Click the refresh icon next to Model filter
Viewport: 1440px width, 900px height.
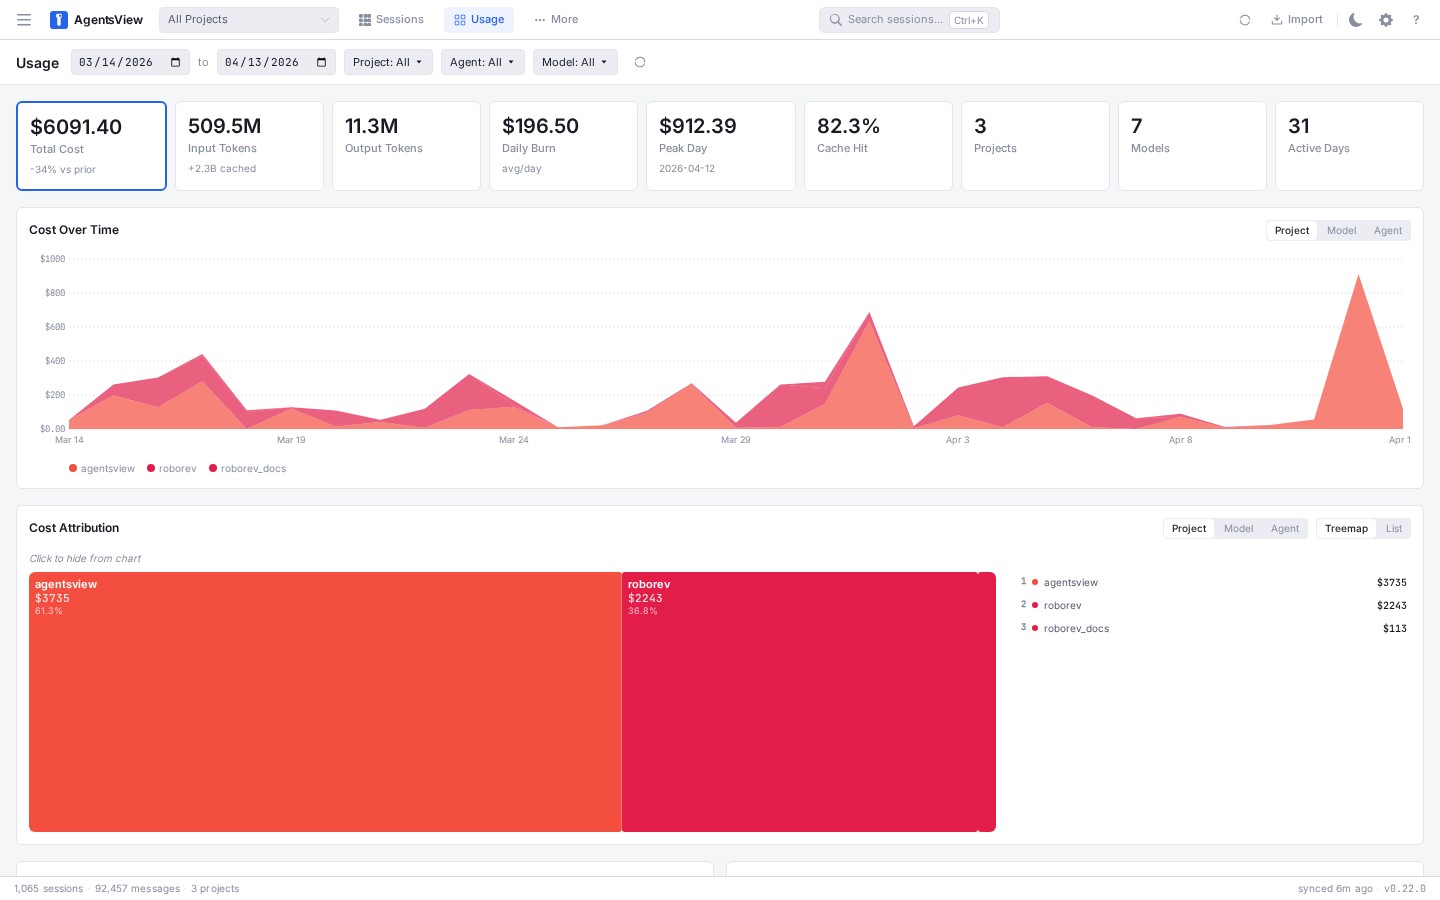639,61
